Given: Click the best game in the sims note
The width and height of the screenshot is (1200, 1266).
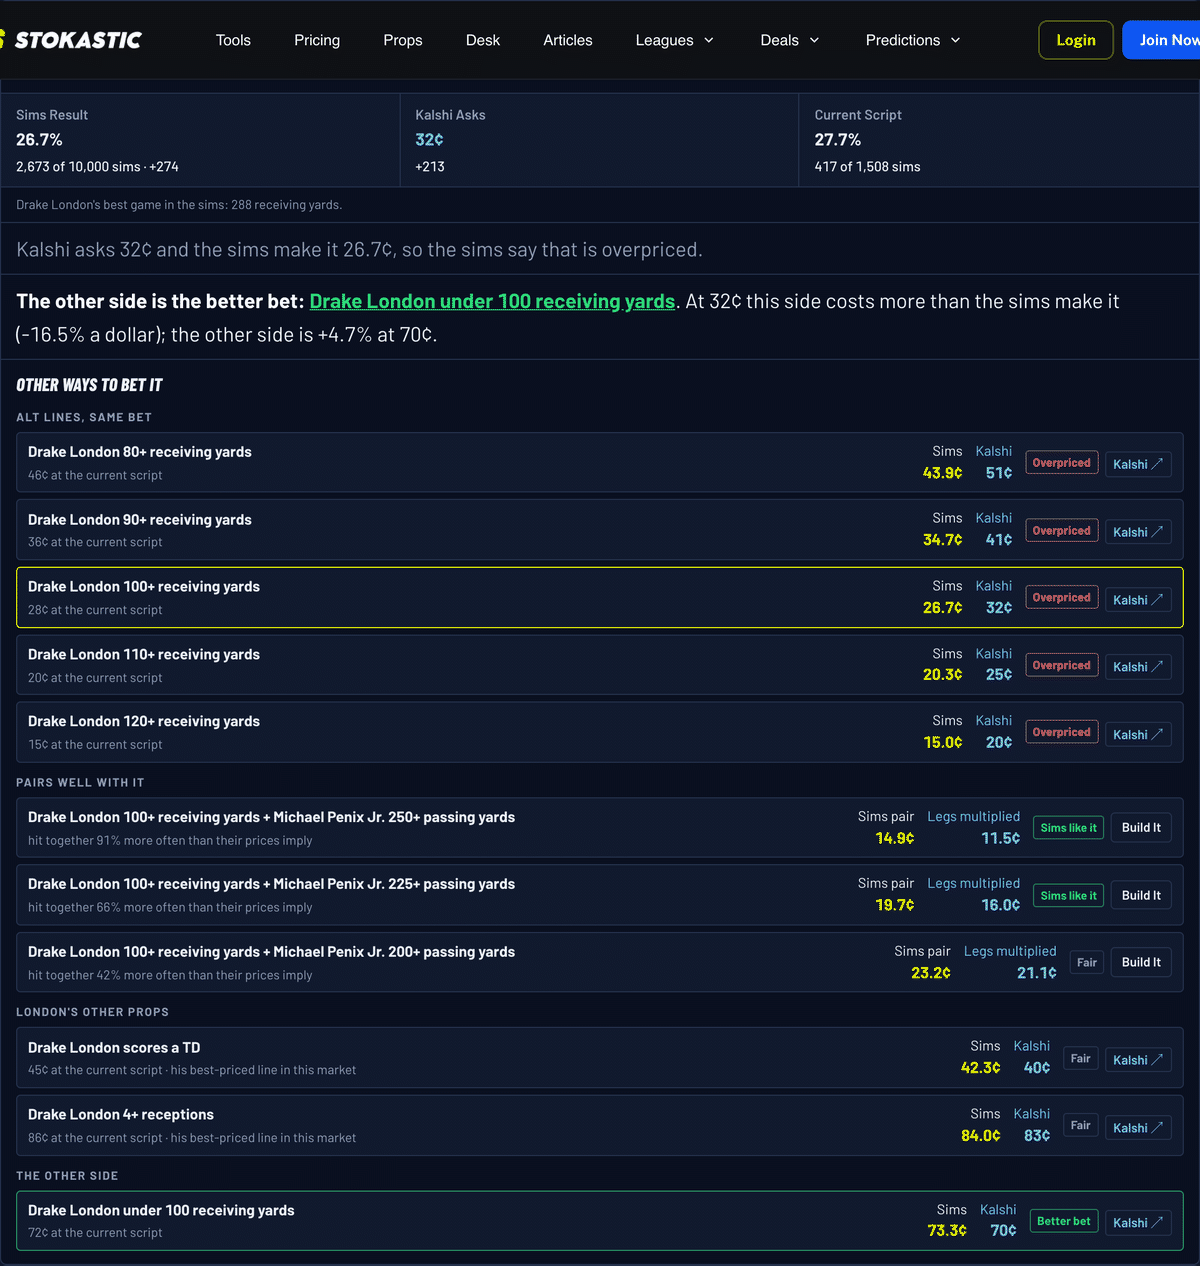Looking at the screenshot, I should click(179, 205).
